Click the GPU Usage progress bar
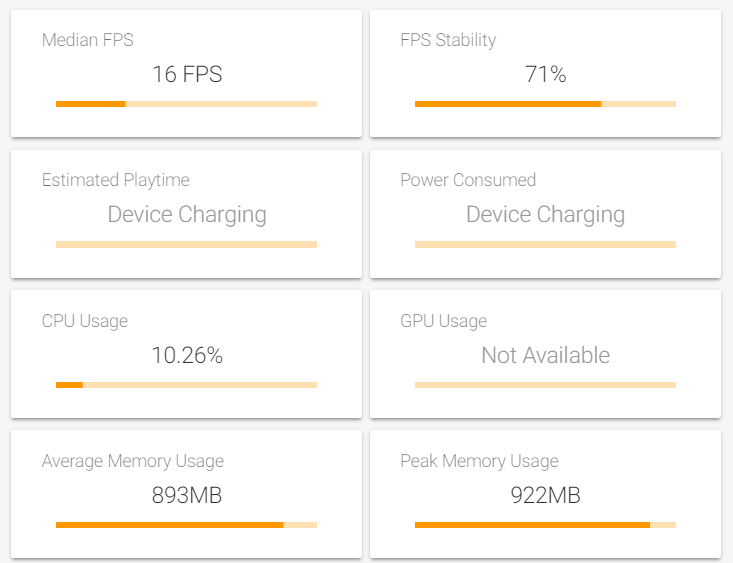The width and height of the screenshot is (733, 563). click(x=545, y=385)
